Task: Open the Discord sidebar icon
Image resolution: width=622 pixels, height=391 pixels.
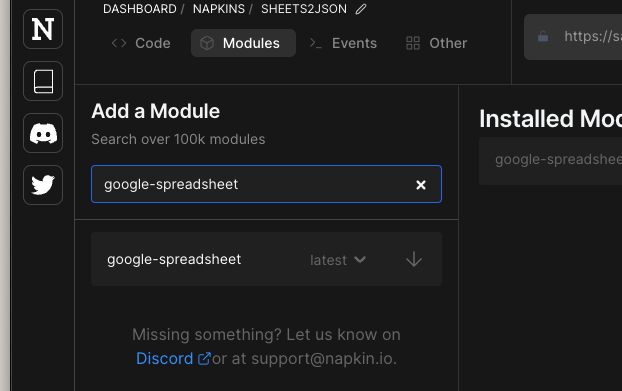Action: [x=43, y=133]
